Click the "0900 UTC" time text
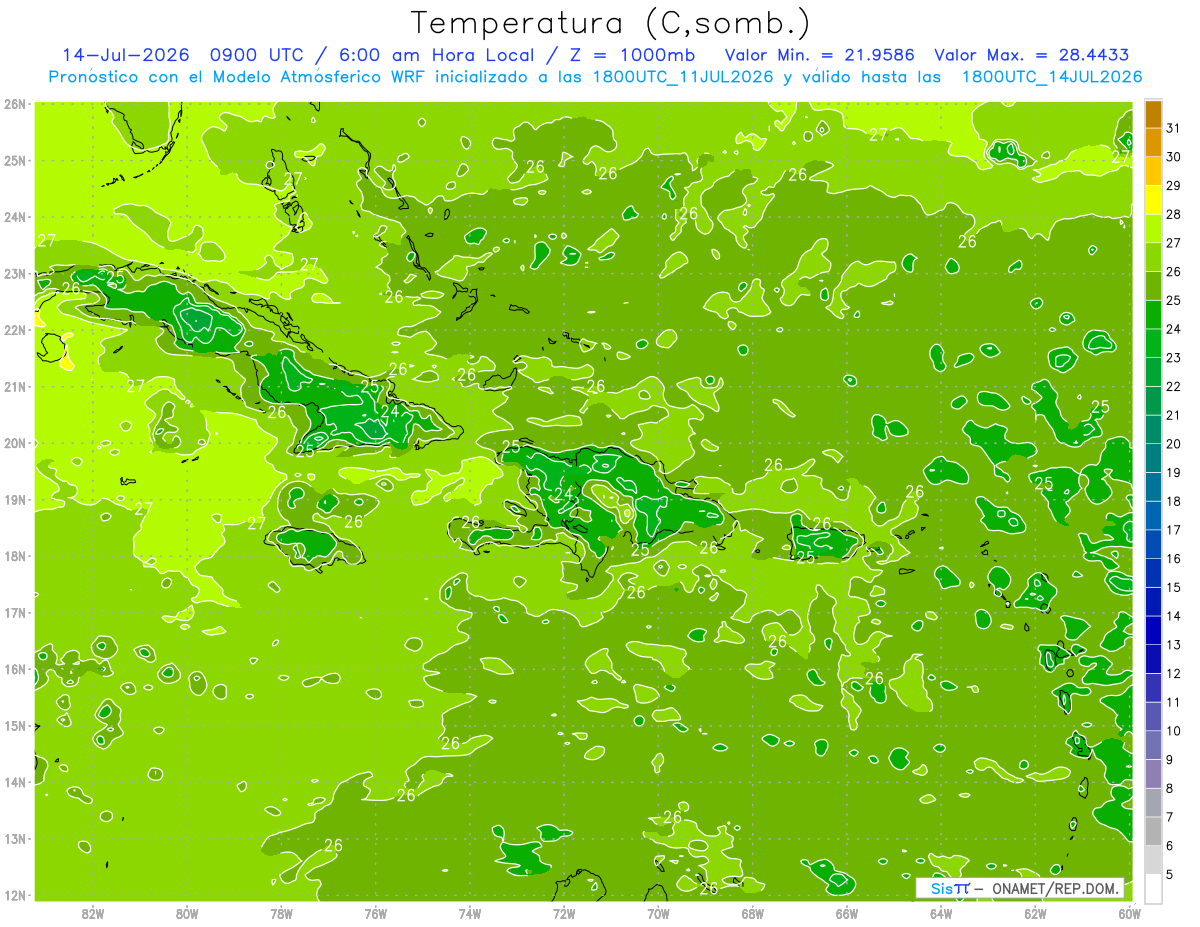This screenshot has width=1200, height=927. pyautogui.click(x=259, y=55)
